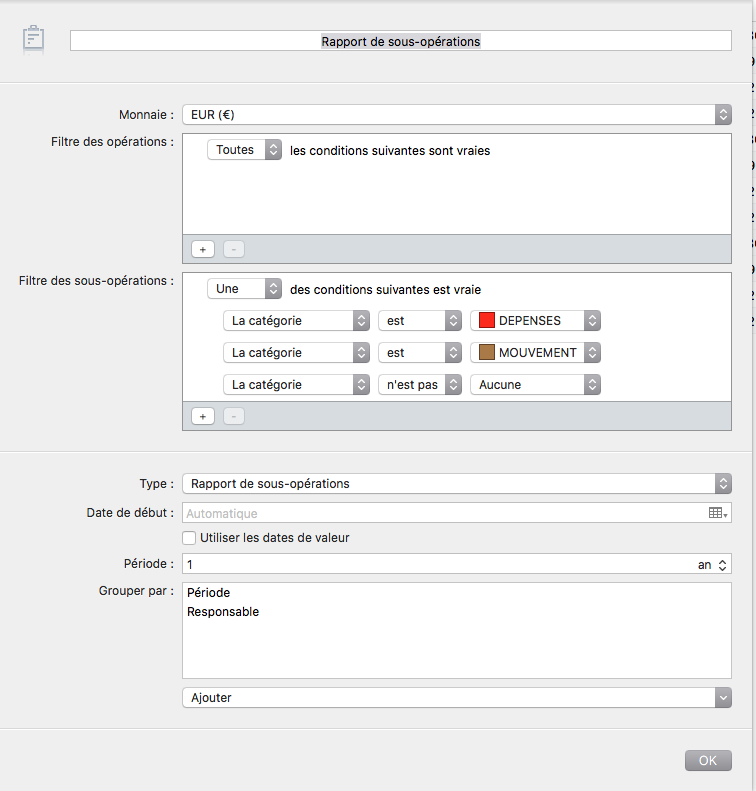Open the Type Rapport de sous-opérations dropdown
The height and width of the screenshot is (791, 756).
(x=456, y=483)
